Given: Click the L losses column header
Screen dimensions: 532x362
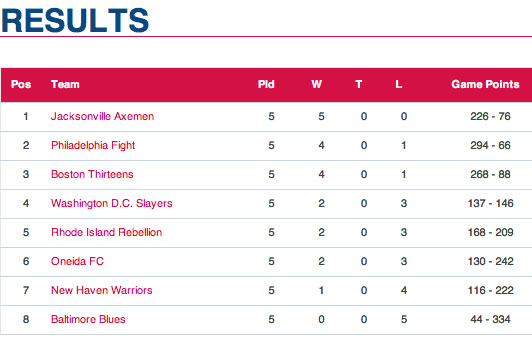Looking at the screenshot, I should [x=399, y=84].
